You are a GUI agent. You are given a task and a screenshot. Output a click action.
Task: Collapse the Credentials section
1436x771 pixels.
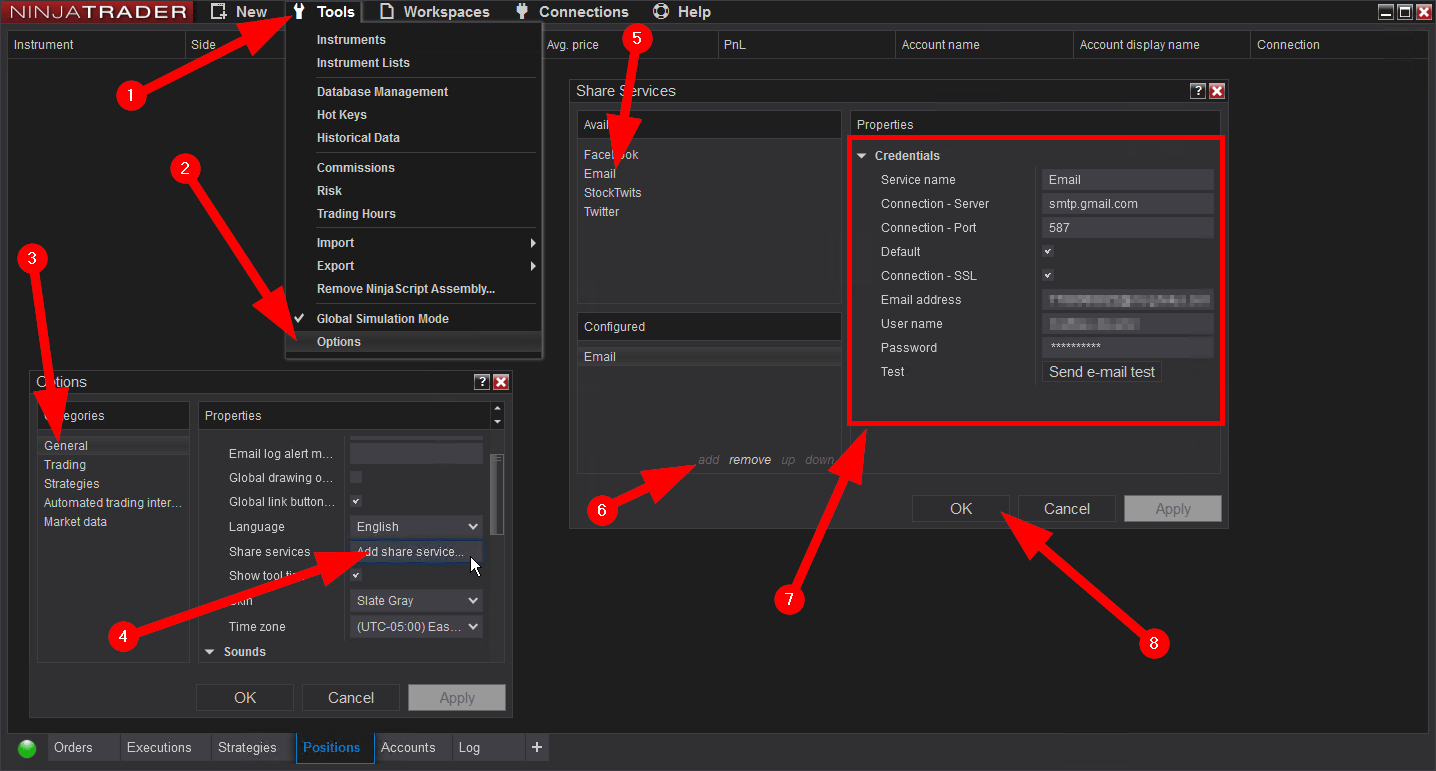(x=862, y=156)
